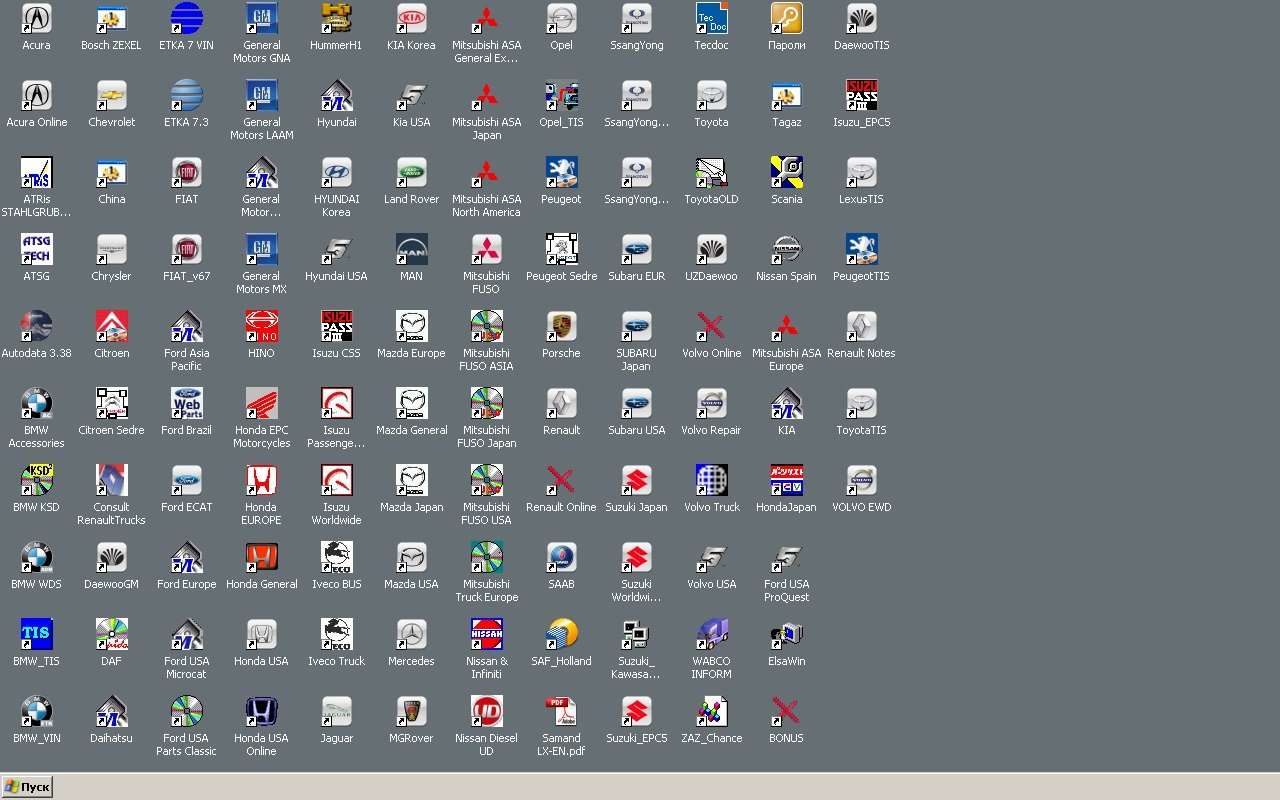Select the Ford USA ProQuest icon
1280x800 pixels.
click(x=786, y=557)
